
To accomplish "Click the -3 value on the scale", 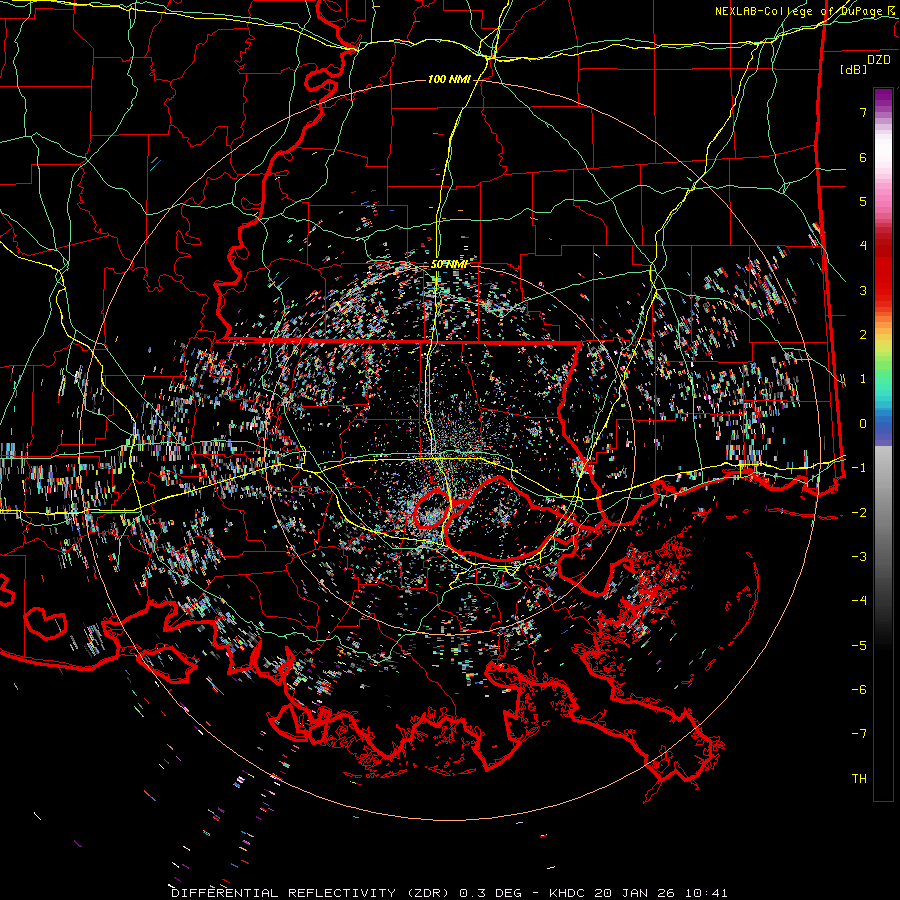I will (859, 557).
